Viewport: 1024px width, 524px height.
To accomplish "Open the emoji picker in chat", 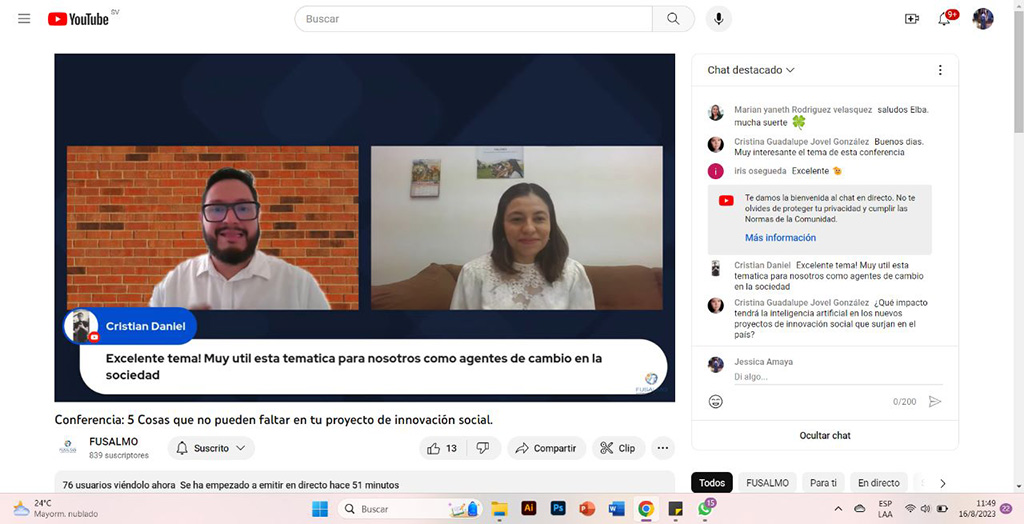I will [716, 401].
